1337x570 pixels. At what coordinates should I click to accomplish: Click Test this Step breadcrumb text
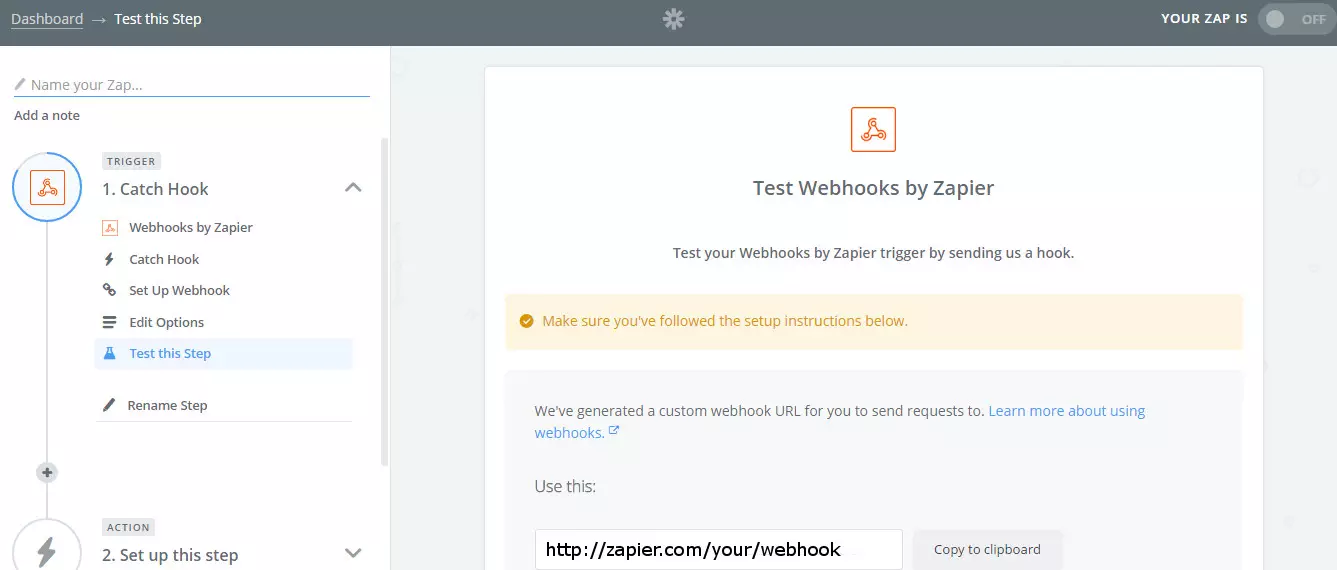pyautogui.click(x=158, y=19)
